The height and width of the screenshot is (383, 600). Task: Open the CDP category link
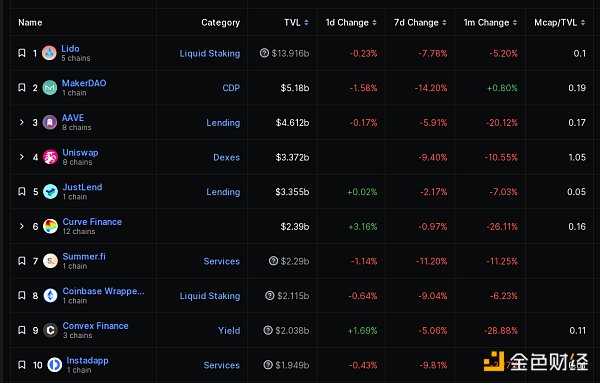231,88
